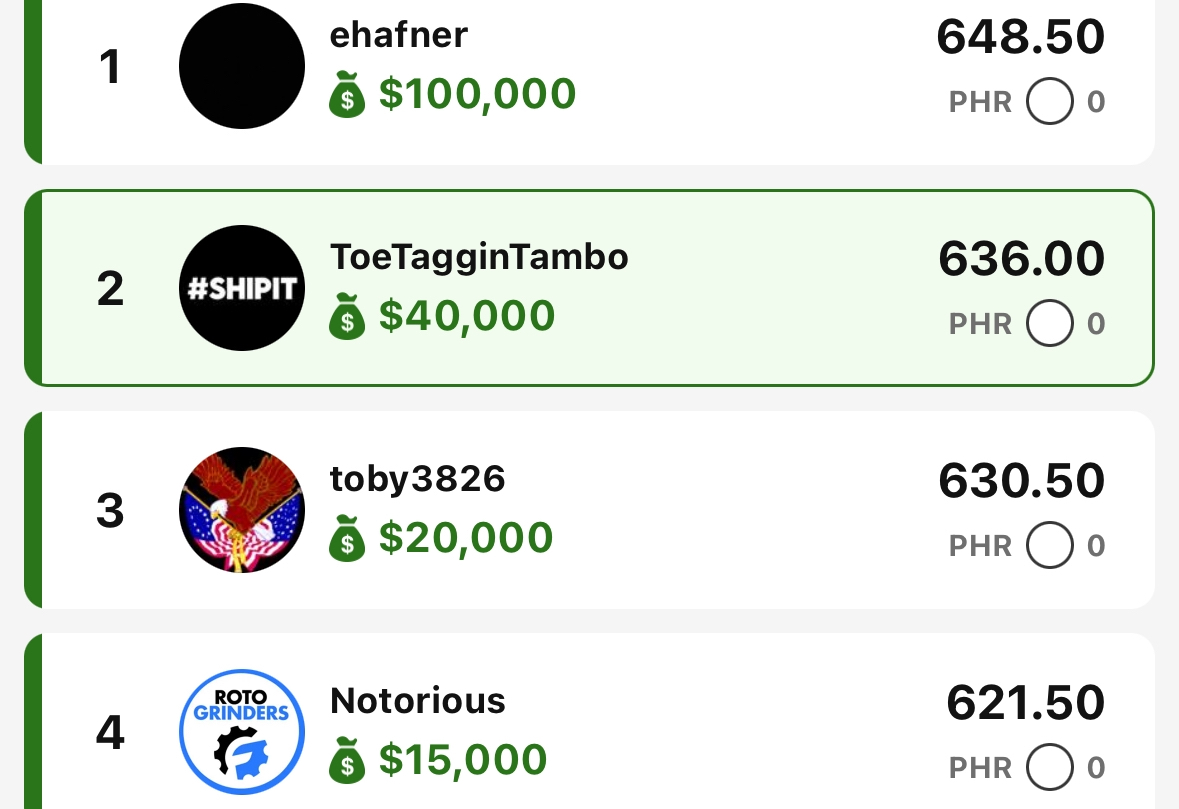The width and height of the screenshot is (1179, 809).
Task: Select the rank 3 number
Action: coord(110,511)
